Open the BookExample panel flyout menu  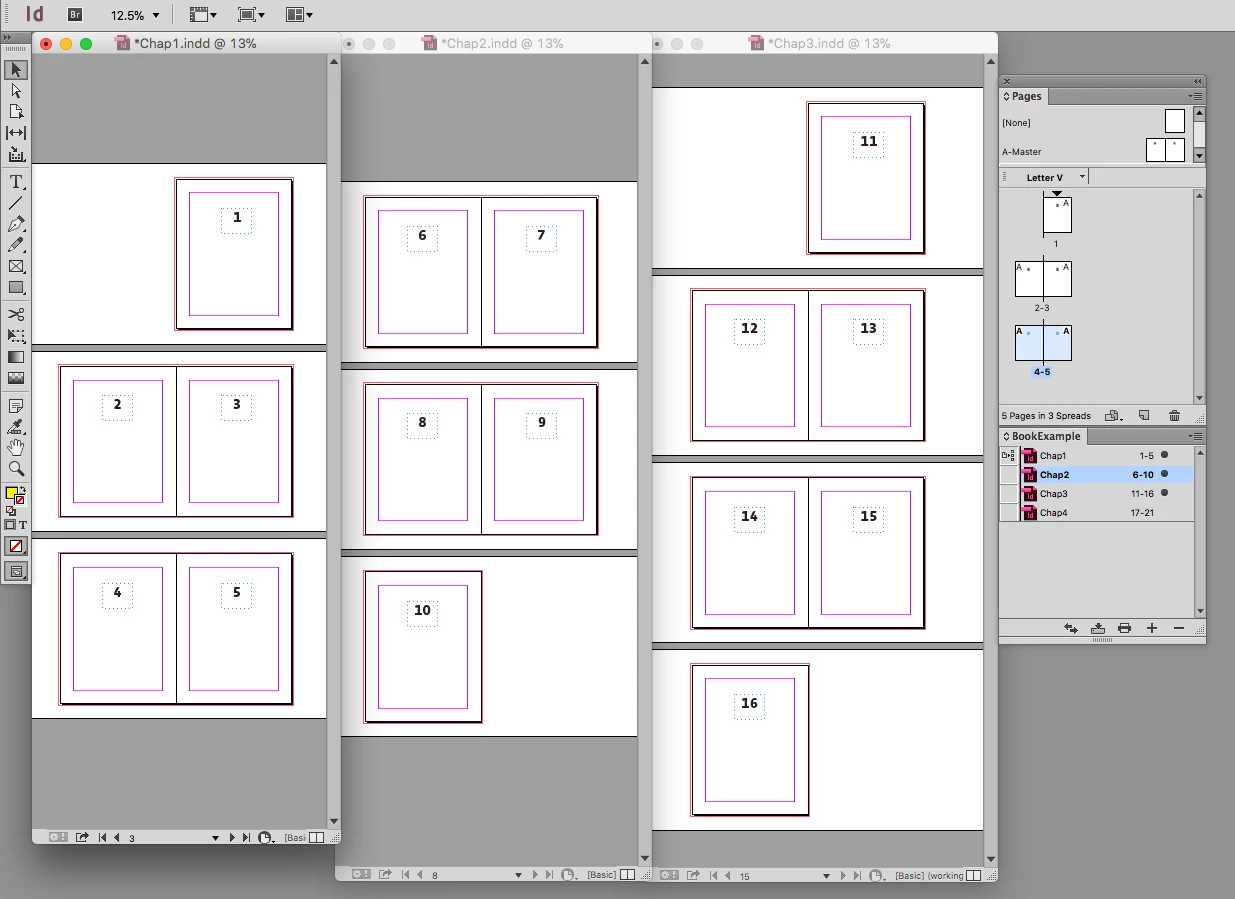tap(1196, 437)
